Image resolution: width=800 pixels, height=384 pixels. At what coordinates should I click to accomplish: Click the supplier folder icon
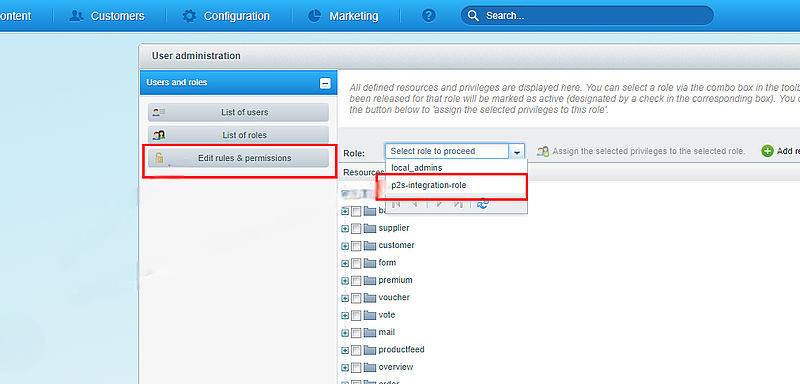[370, 228]
